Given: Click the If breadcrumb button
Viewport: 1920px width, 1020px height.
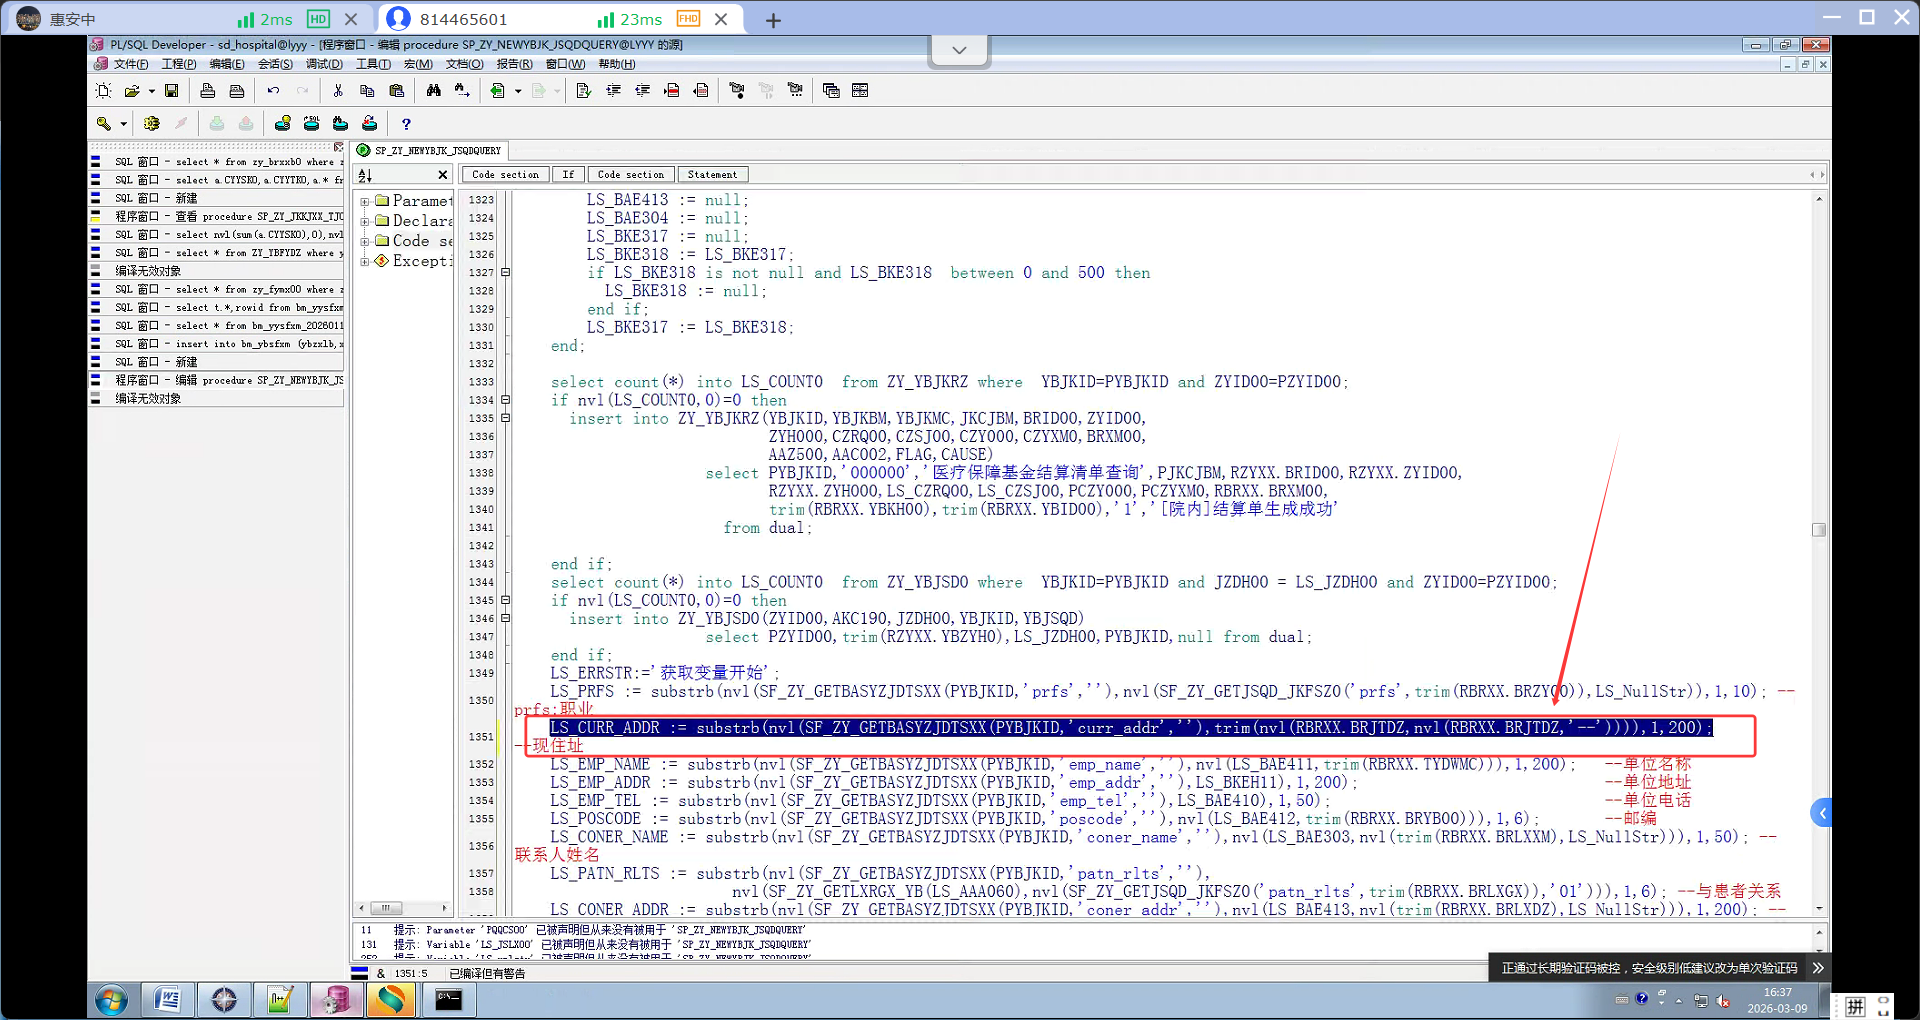Looking at the screenshot, I should point(568,175).
